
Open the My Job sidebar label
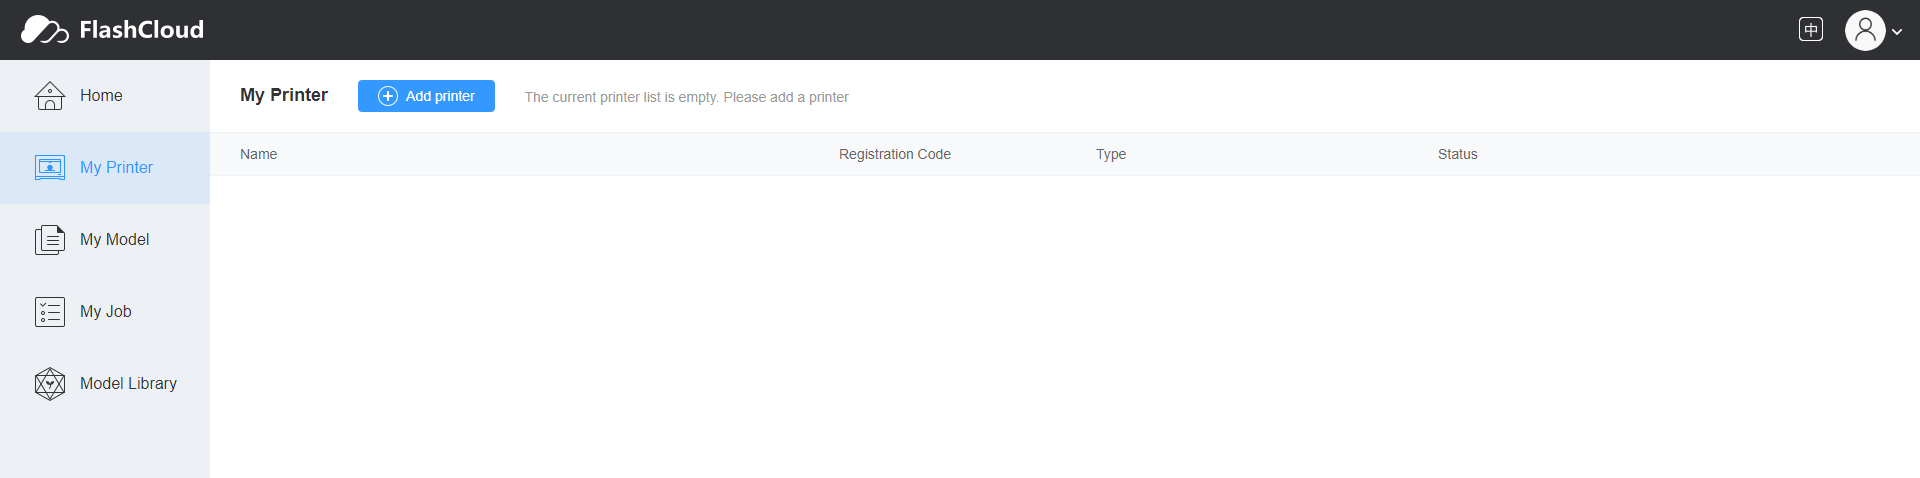pyautogui.click(x=106, y=312)
